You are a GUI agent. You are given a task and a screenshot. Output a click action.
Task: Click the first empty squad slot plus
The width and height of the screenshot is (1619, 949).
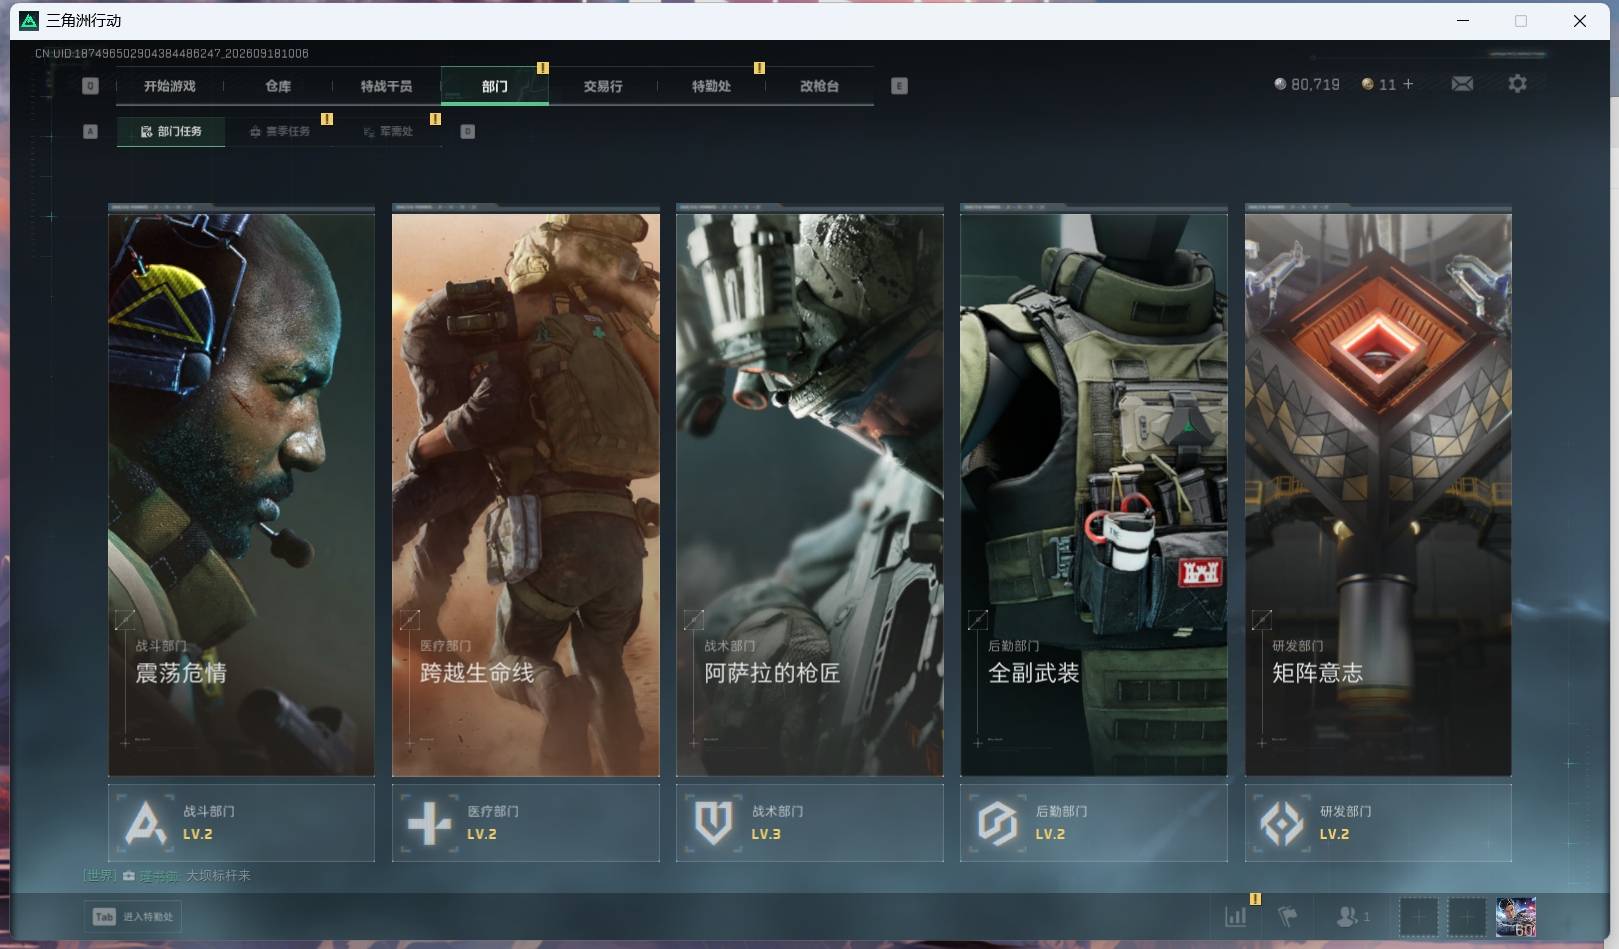pyautogui.click(x=1418, y=916)
